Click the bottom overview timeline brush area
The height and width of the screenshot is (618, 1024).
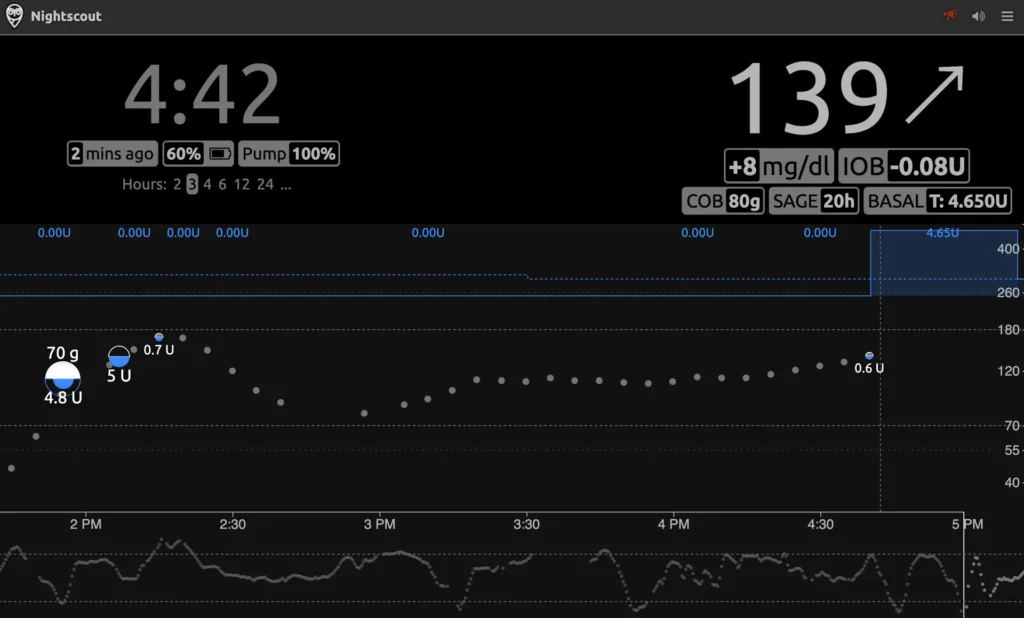(480, 575)
